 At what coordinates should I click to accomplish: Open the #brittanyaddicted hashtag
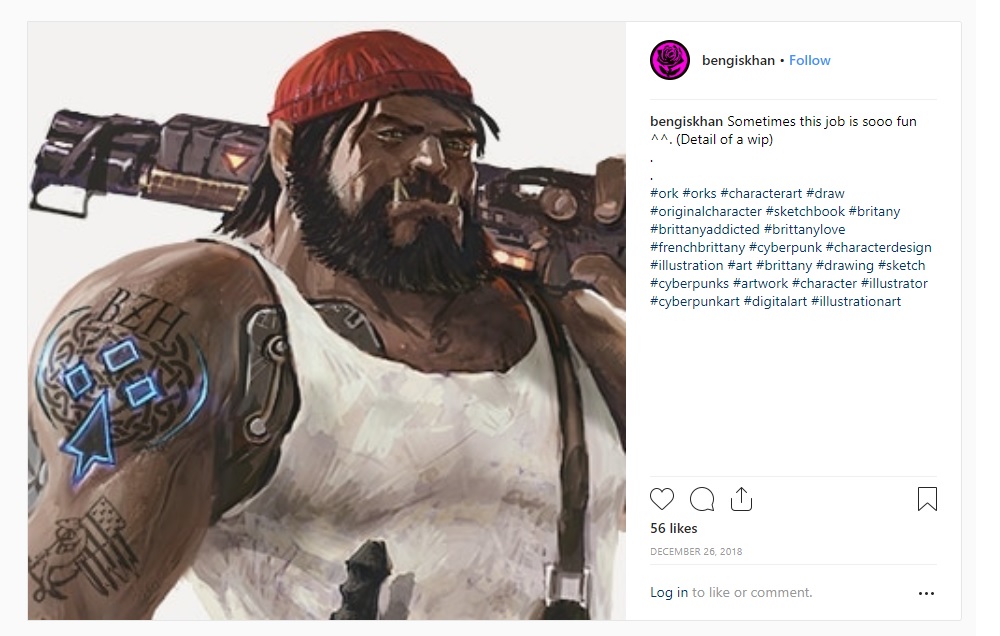tap(705, 229)
